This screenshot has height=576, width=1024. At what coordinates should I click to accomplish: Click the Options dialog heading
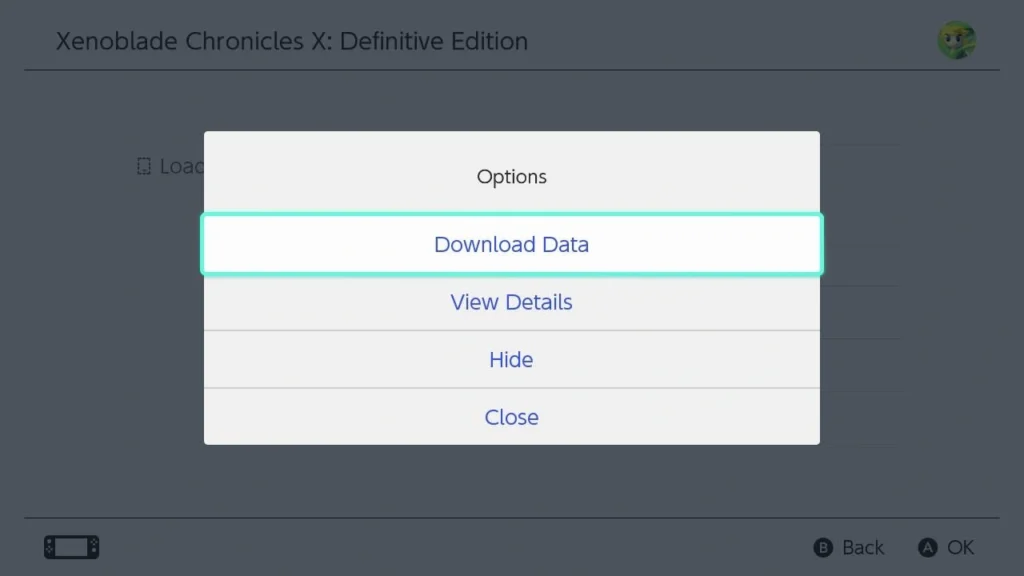click(511, 177)
